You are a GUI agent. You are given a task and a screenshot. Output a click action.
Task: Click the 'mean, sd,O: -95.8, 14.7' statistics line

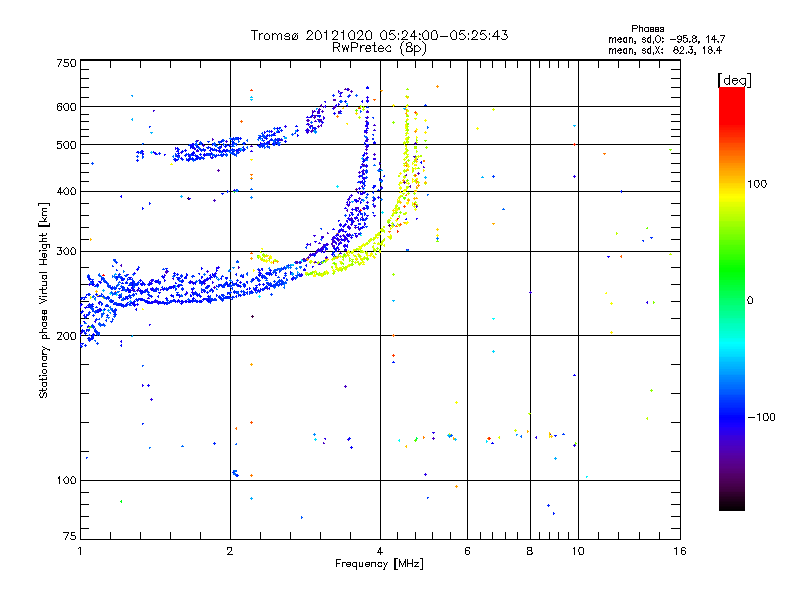click(x=666, y=39)
